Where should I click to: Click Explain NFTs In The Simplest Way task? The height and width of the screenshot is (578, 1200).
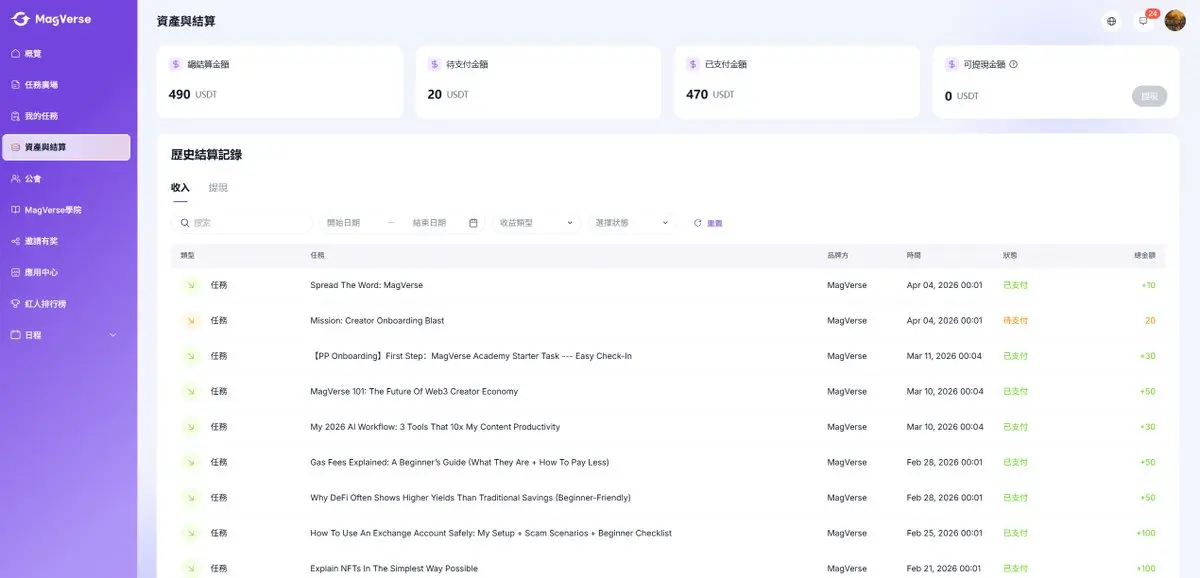pyautogui.click(x=394, y=568)
